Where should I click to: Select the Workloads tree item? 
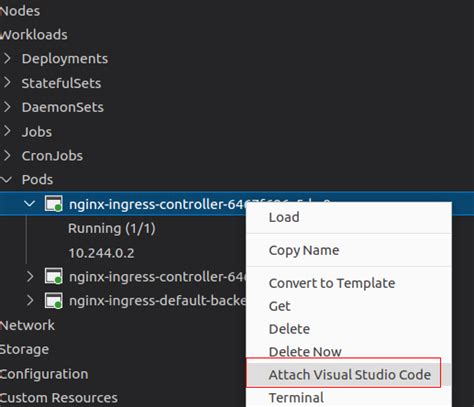pos(34,35)
